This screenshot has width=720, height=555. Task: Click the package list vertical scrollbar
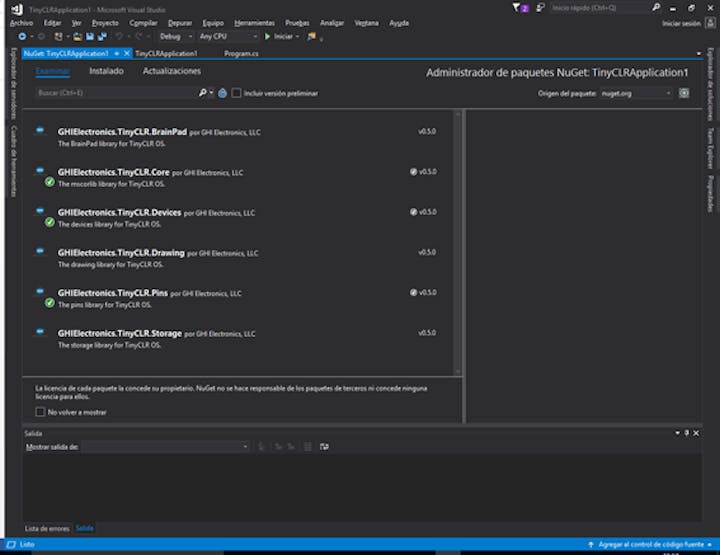click(x=458, y=242)
